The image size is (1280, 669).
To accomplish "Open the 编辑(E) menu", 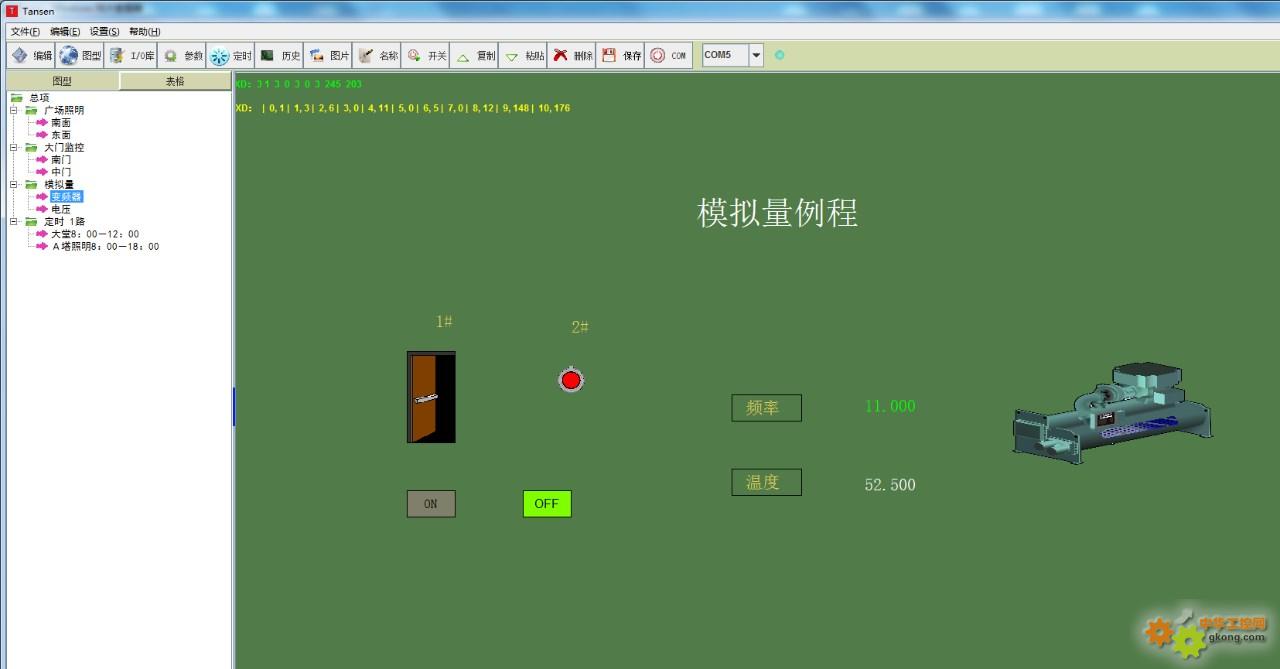I will tap(65, 31).
